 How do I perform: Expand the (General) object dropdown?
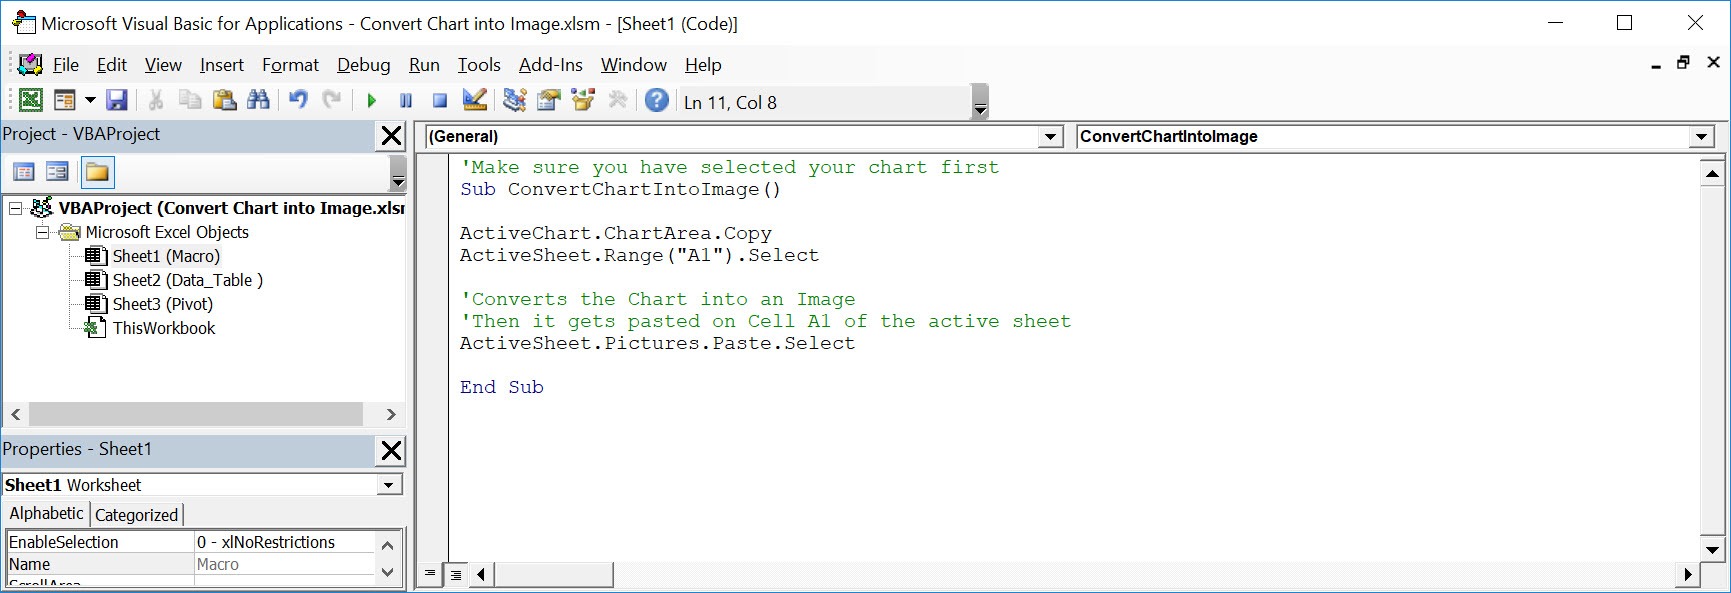tap(1050, 137)
